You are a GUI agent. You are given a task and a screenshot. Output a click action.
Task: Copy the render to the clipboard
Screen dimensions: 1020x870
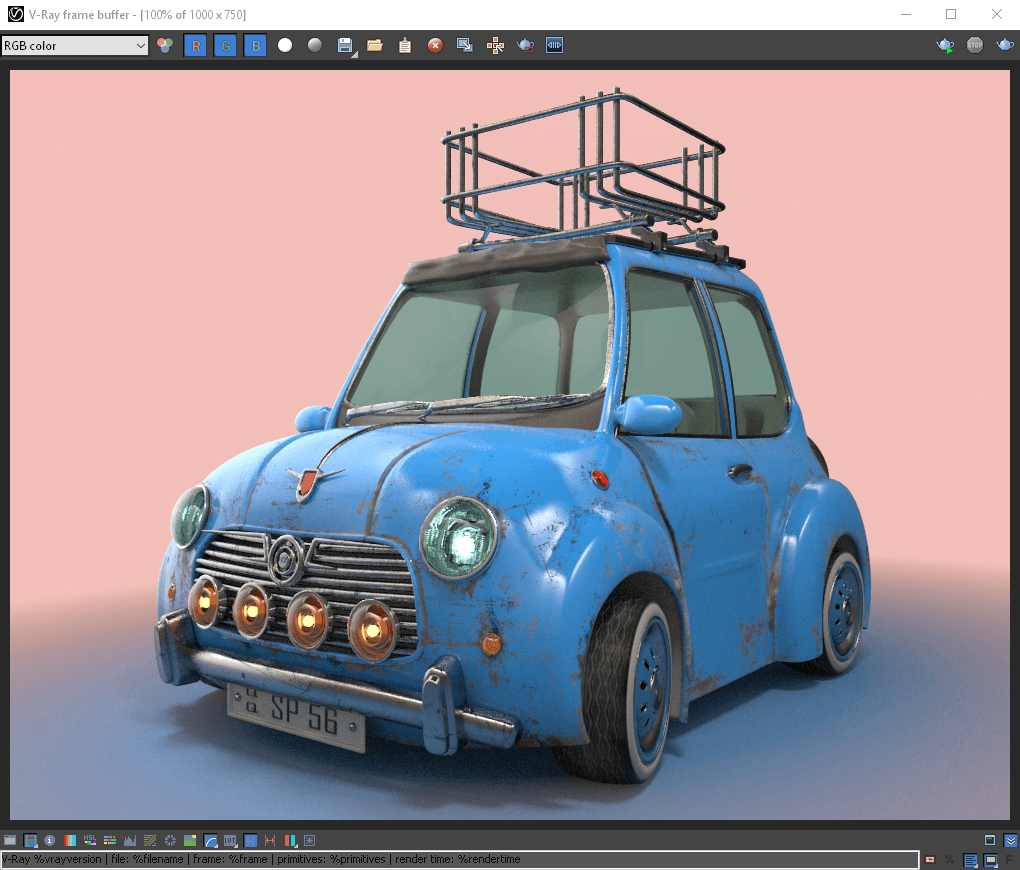click(x=405, y=44)
